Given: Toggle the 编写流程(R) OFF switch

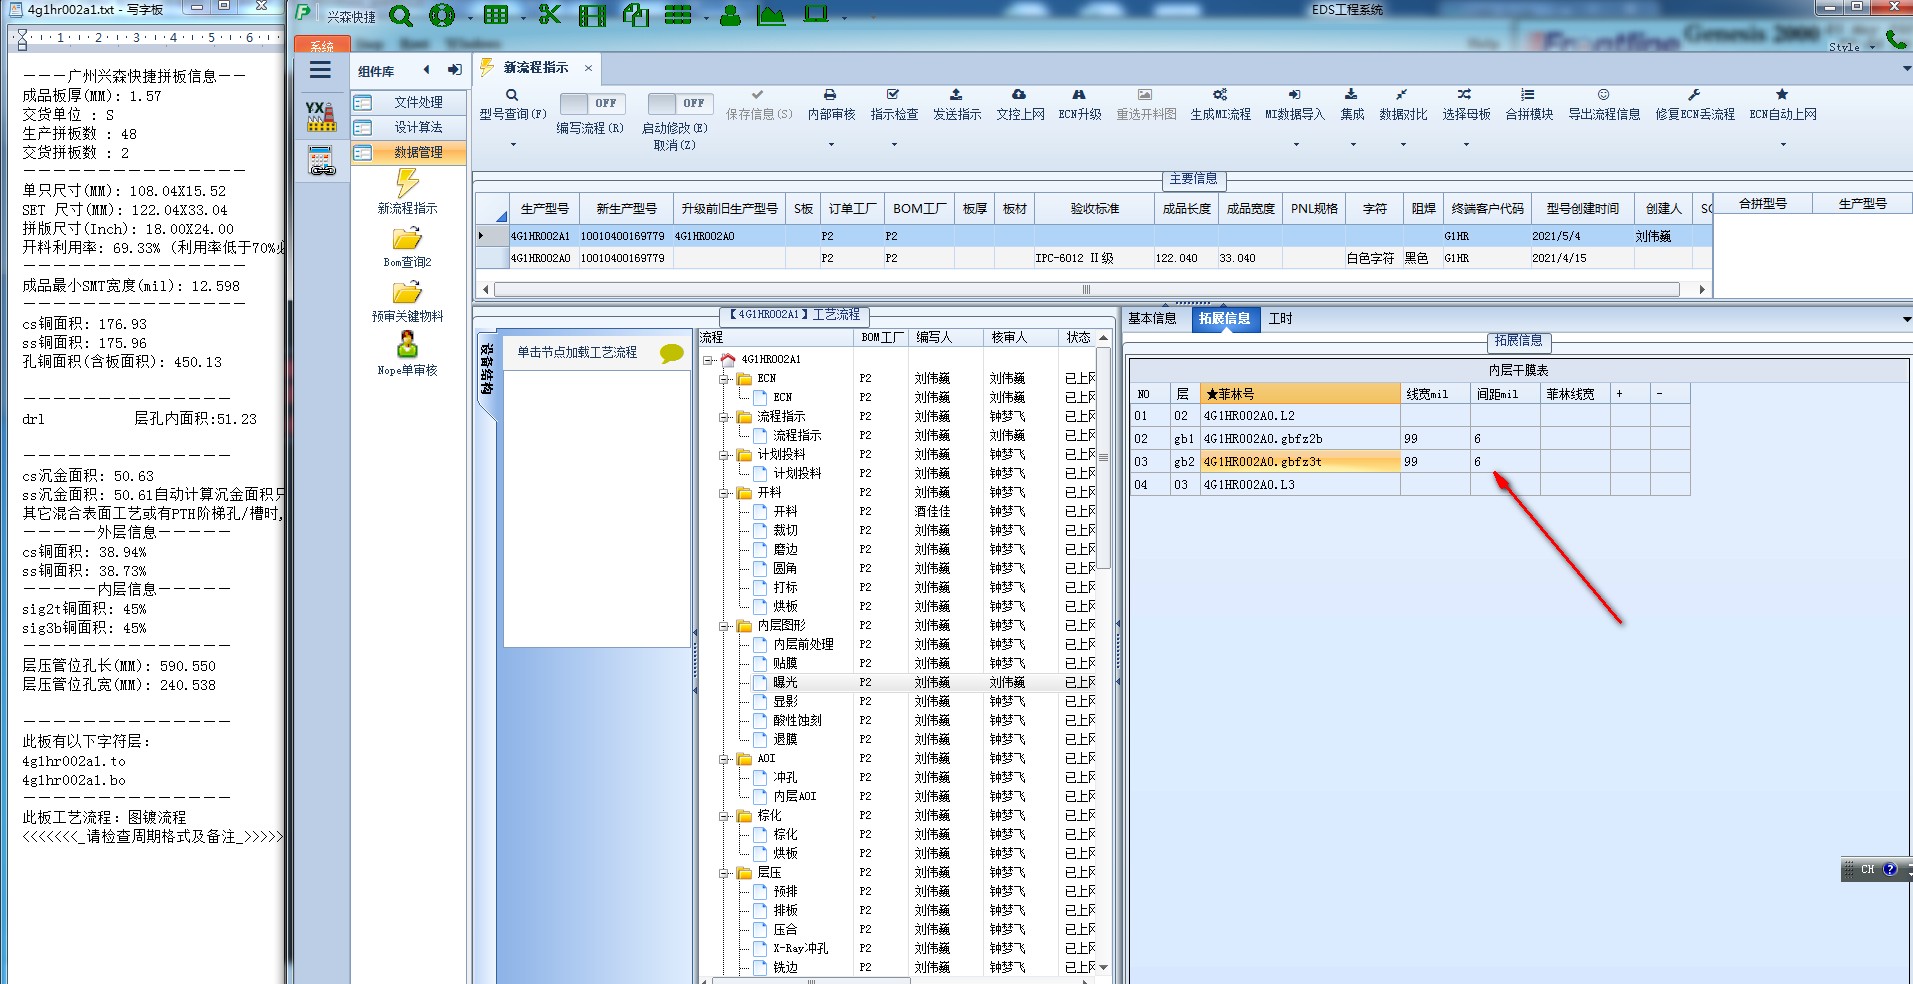Looking at the screenshot, I should 591,103.
